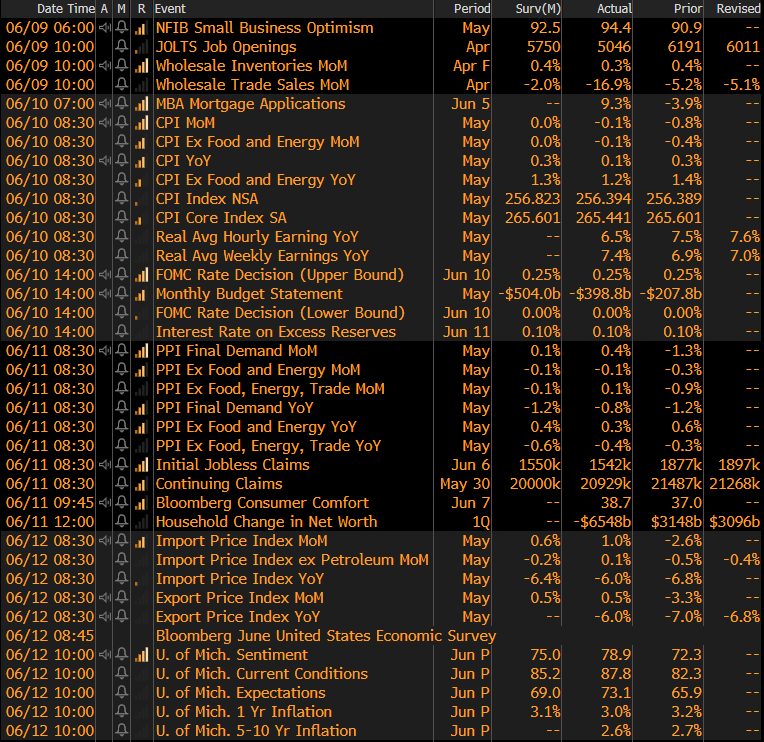The height and width of the screenshot is (742, 764).
Task: Click the Event column header
Action: pyautogui.click(x=170, y=9)
